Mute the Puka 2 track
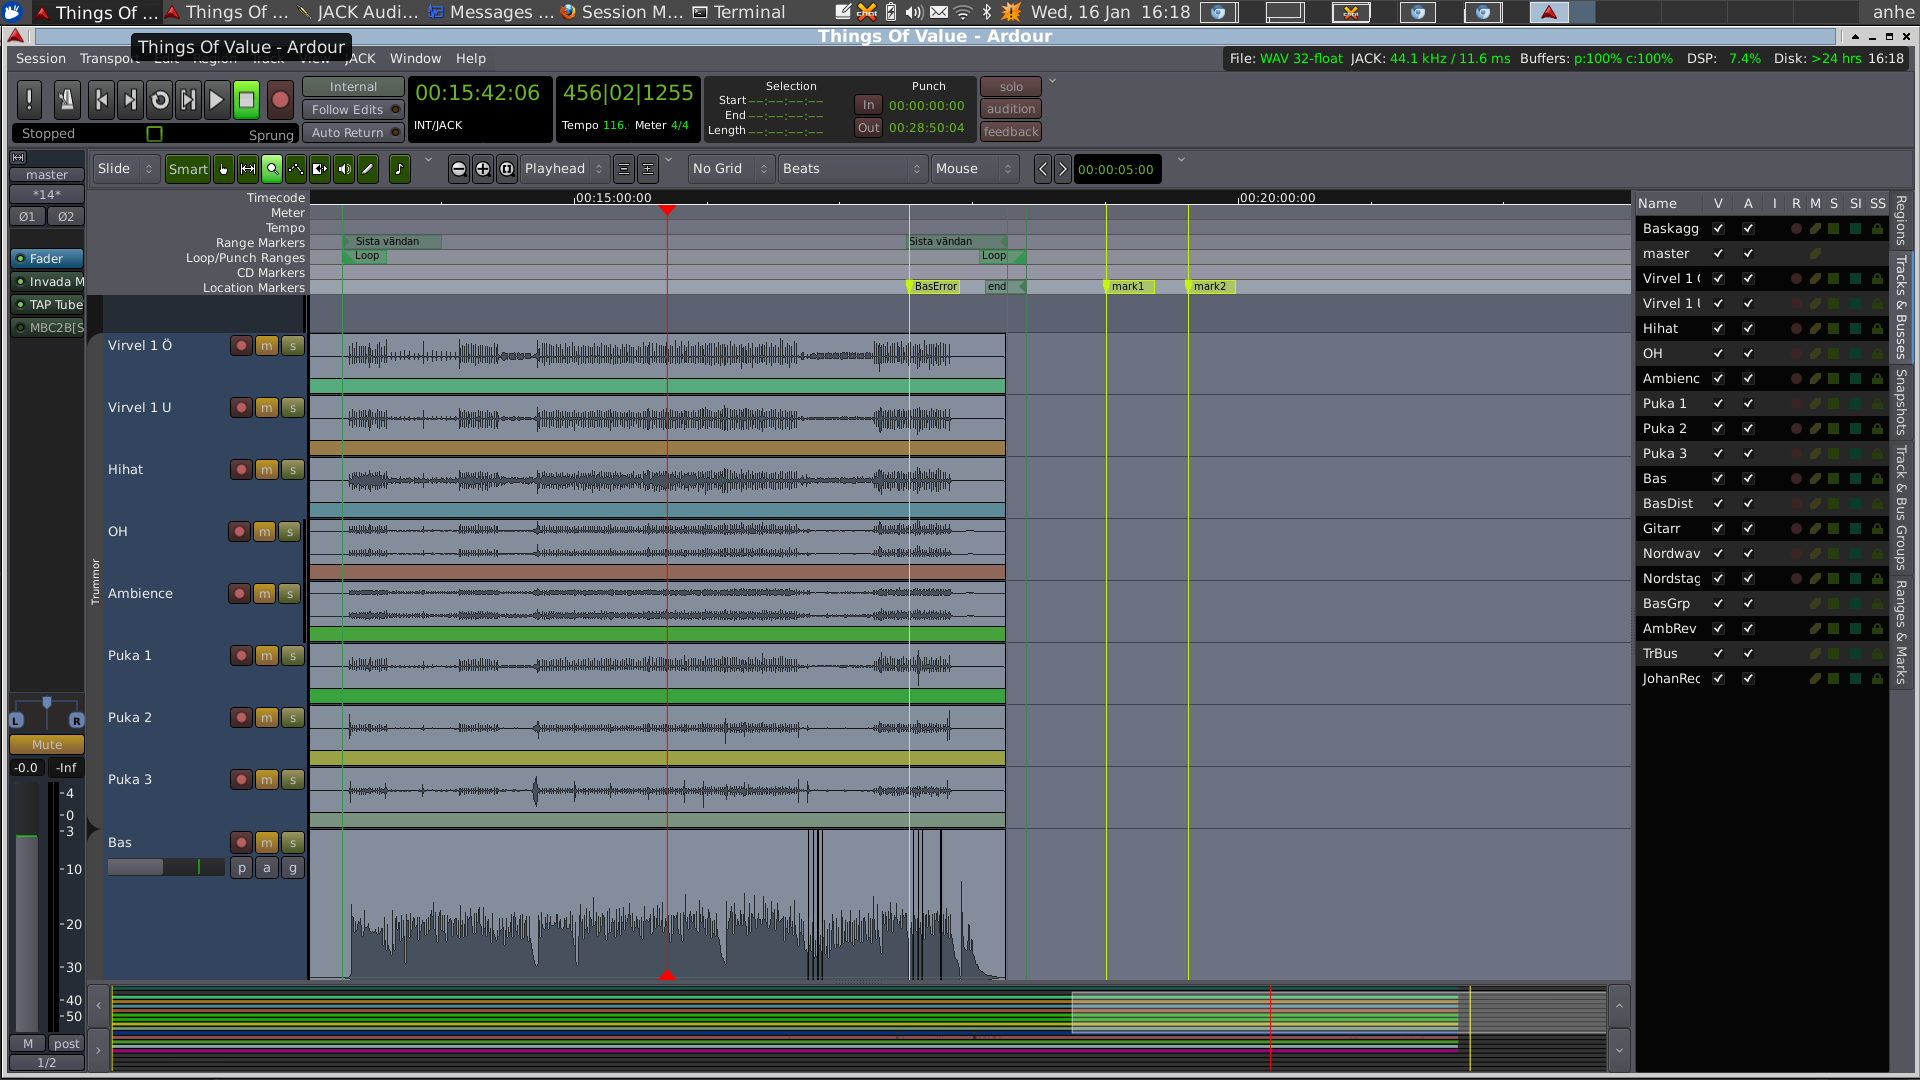 coord(266,718)
